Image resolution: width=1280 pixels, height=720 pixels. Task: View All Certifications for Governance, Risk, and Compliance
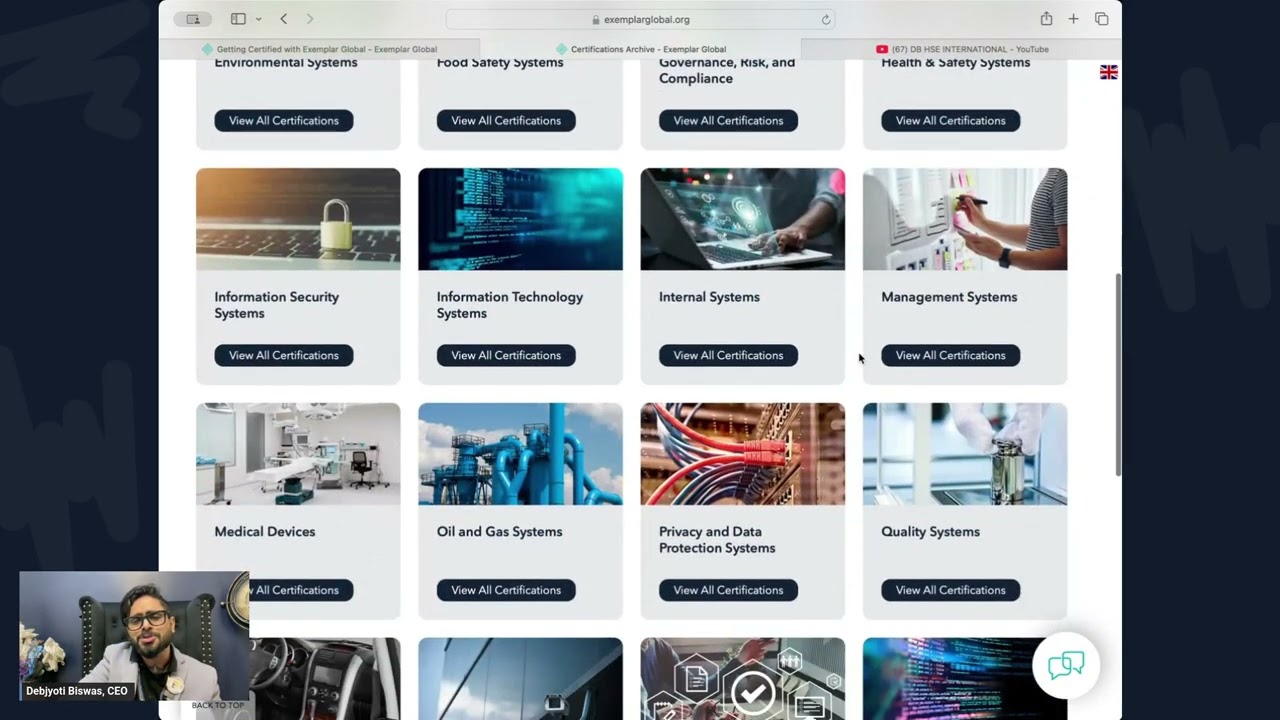728,121
